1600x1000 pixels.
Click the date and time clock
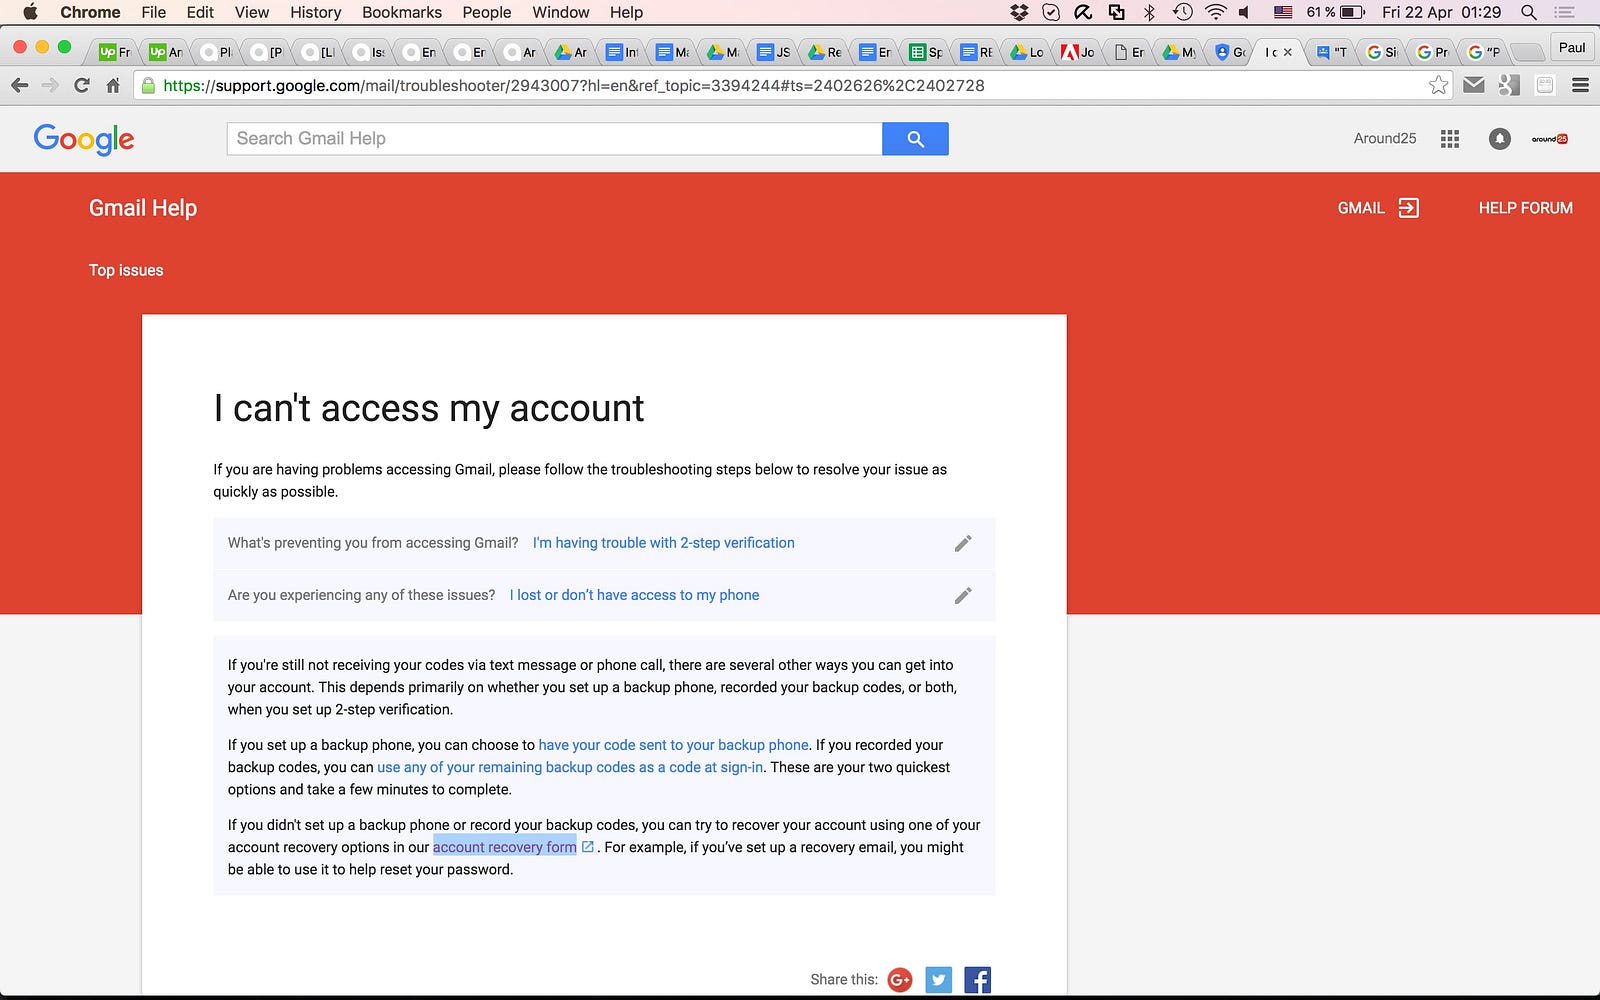tap(1442, 12)
